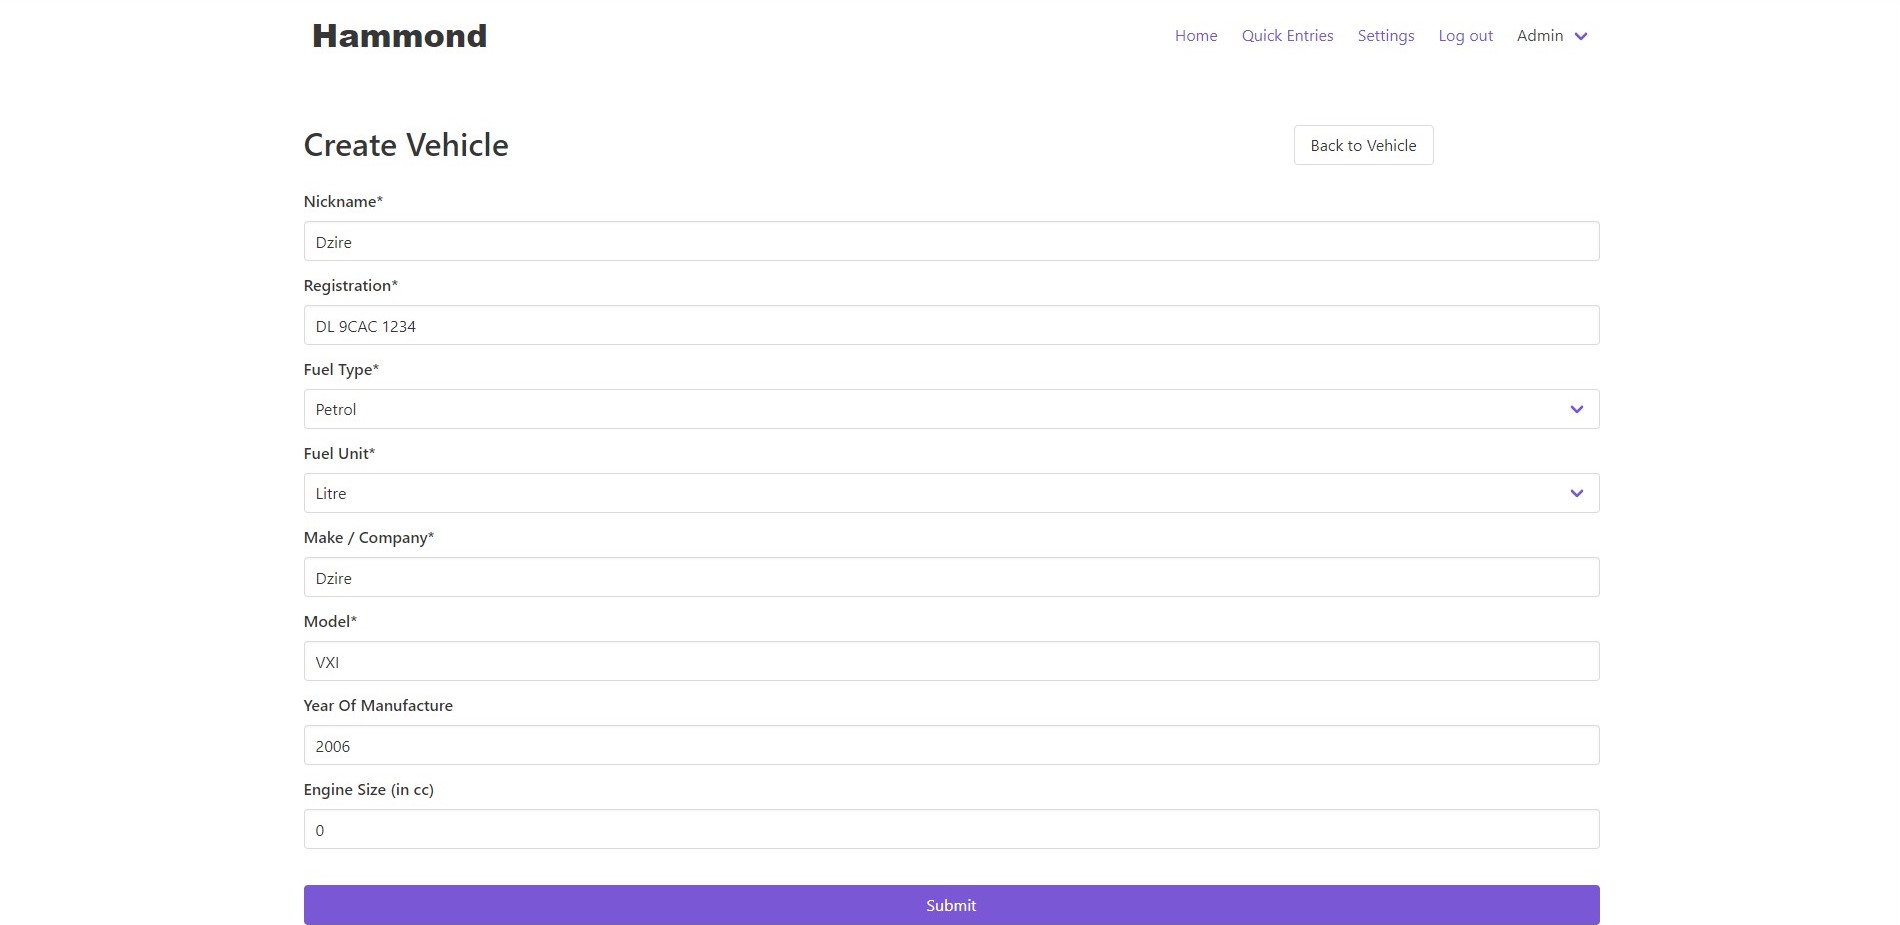The height and width of the screenshot is (925, 1900).
Task: Click the Back to Vehicle button
Action: click(x=1362, y=144)
